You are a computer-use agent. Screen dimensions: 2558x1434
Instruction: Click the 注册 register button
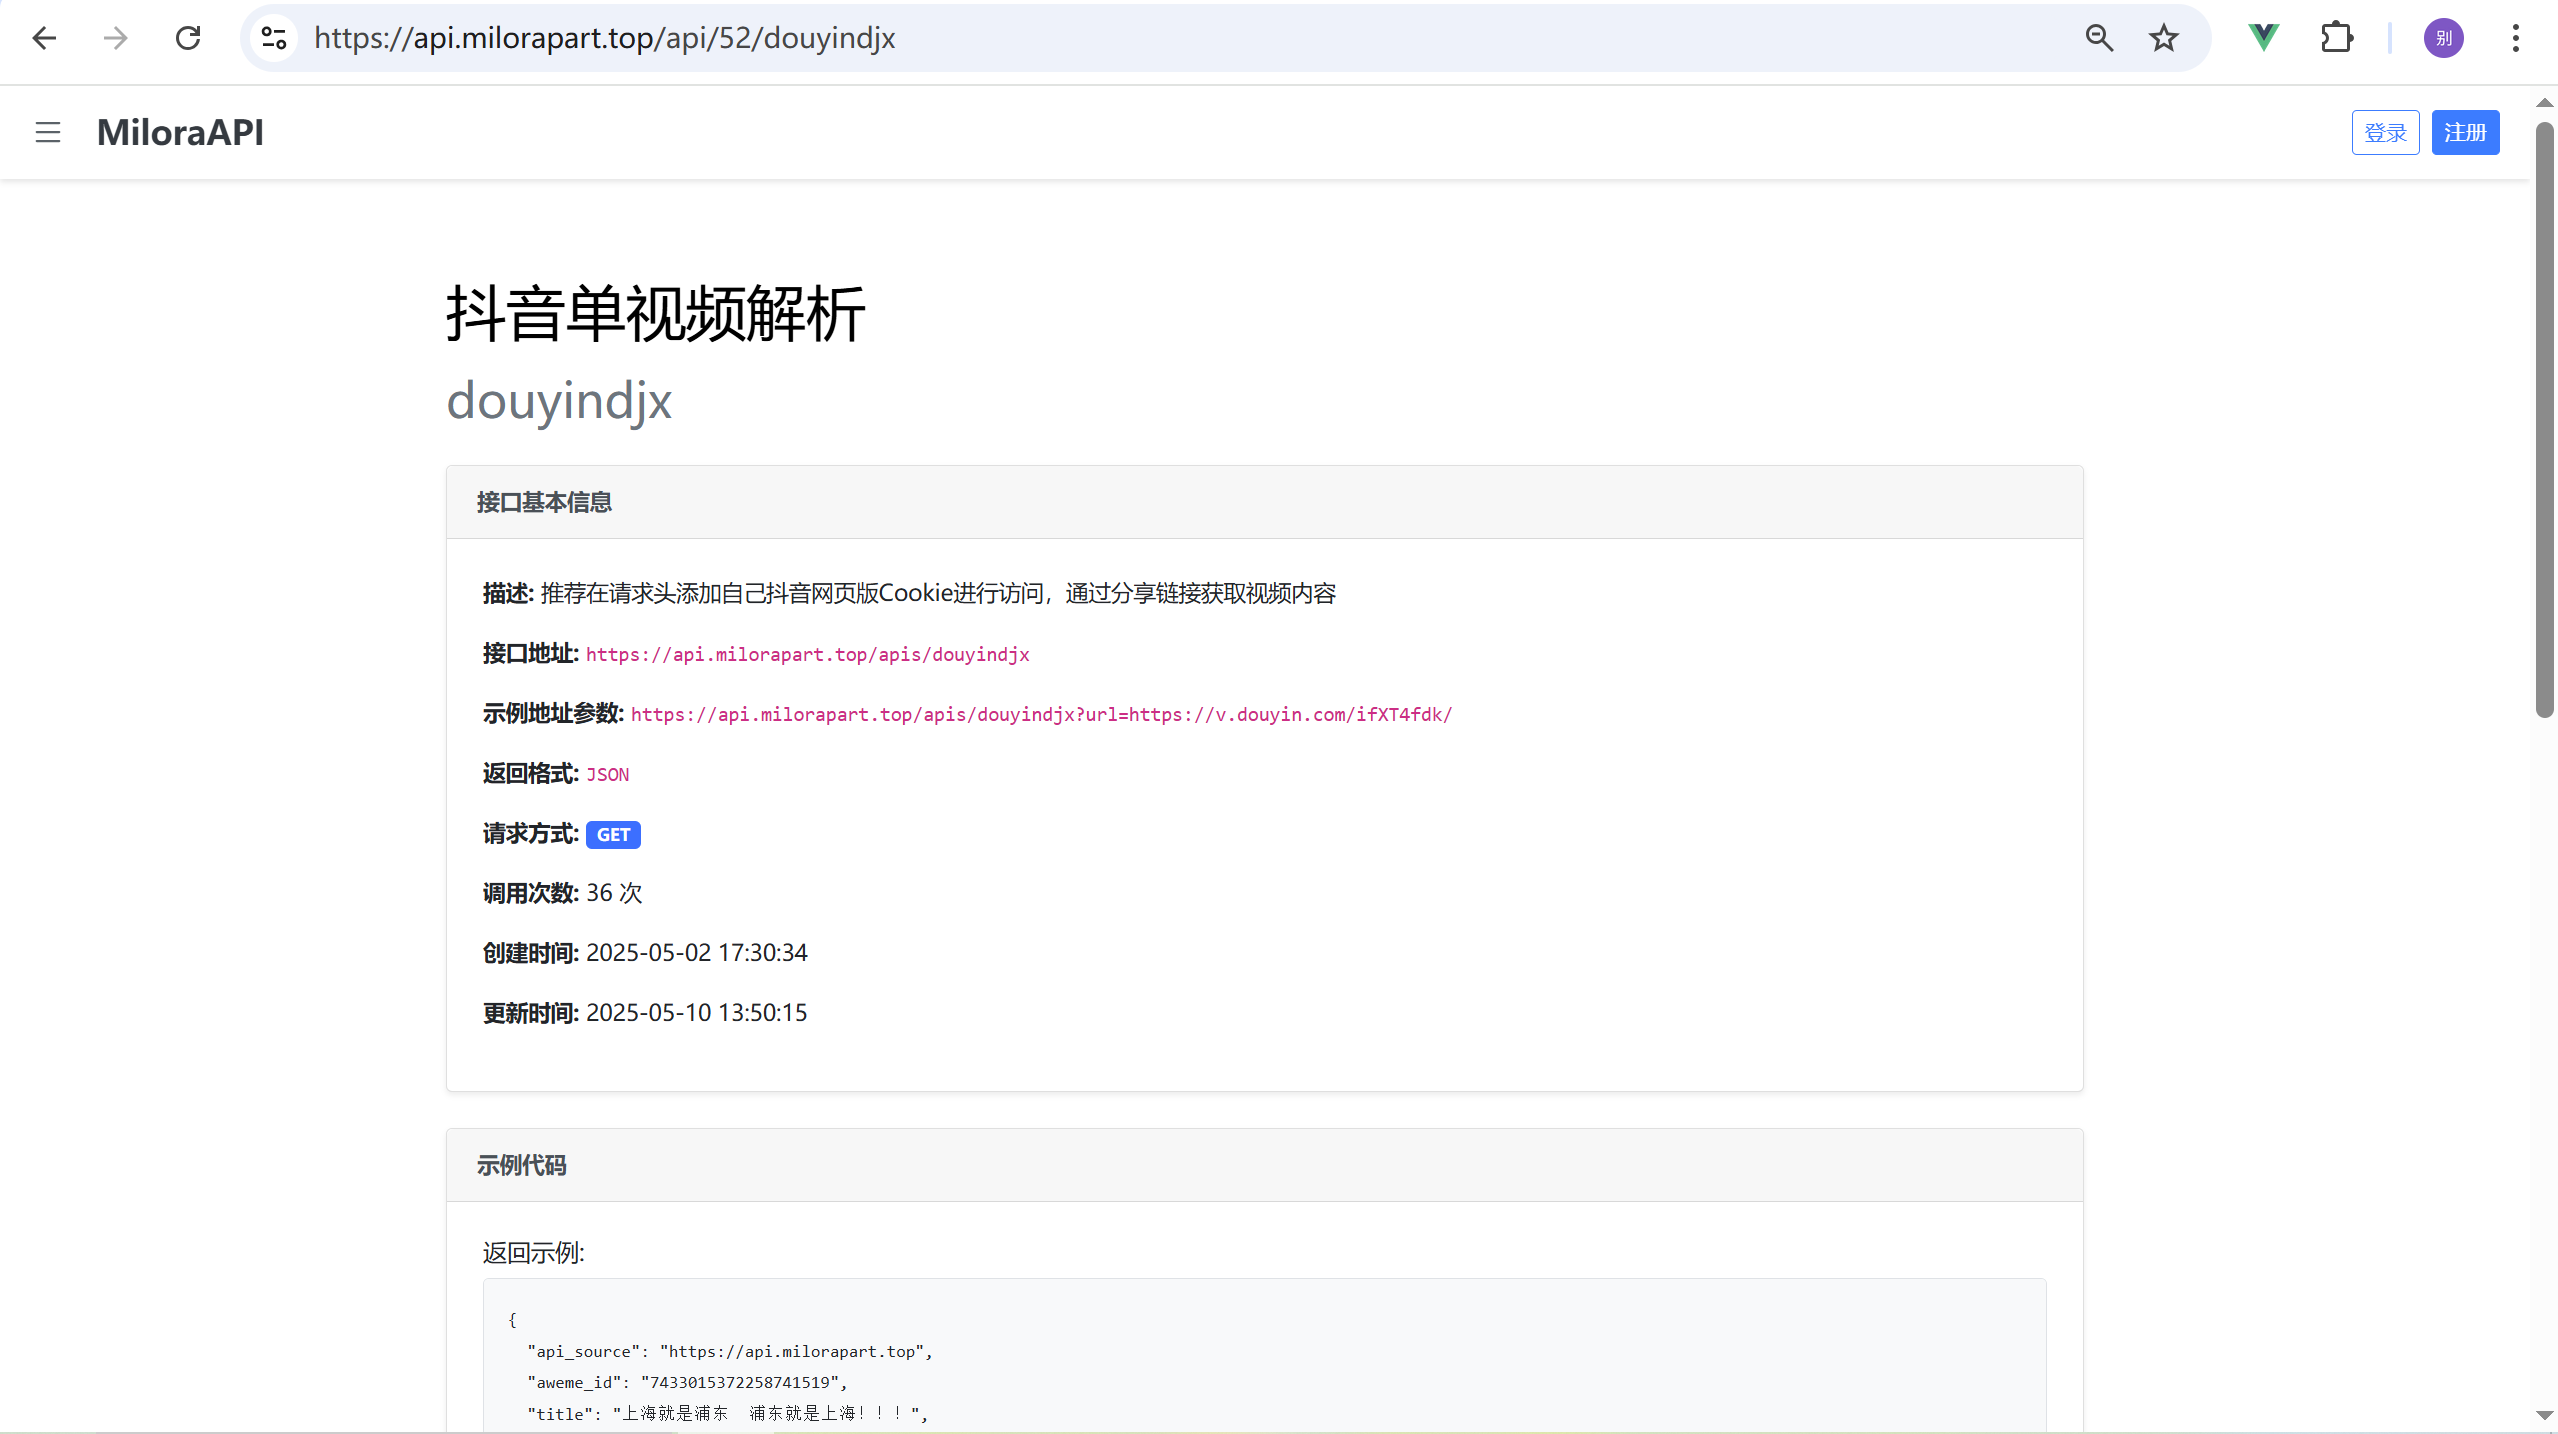tap(2465, 132)
